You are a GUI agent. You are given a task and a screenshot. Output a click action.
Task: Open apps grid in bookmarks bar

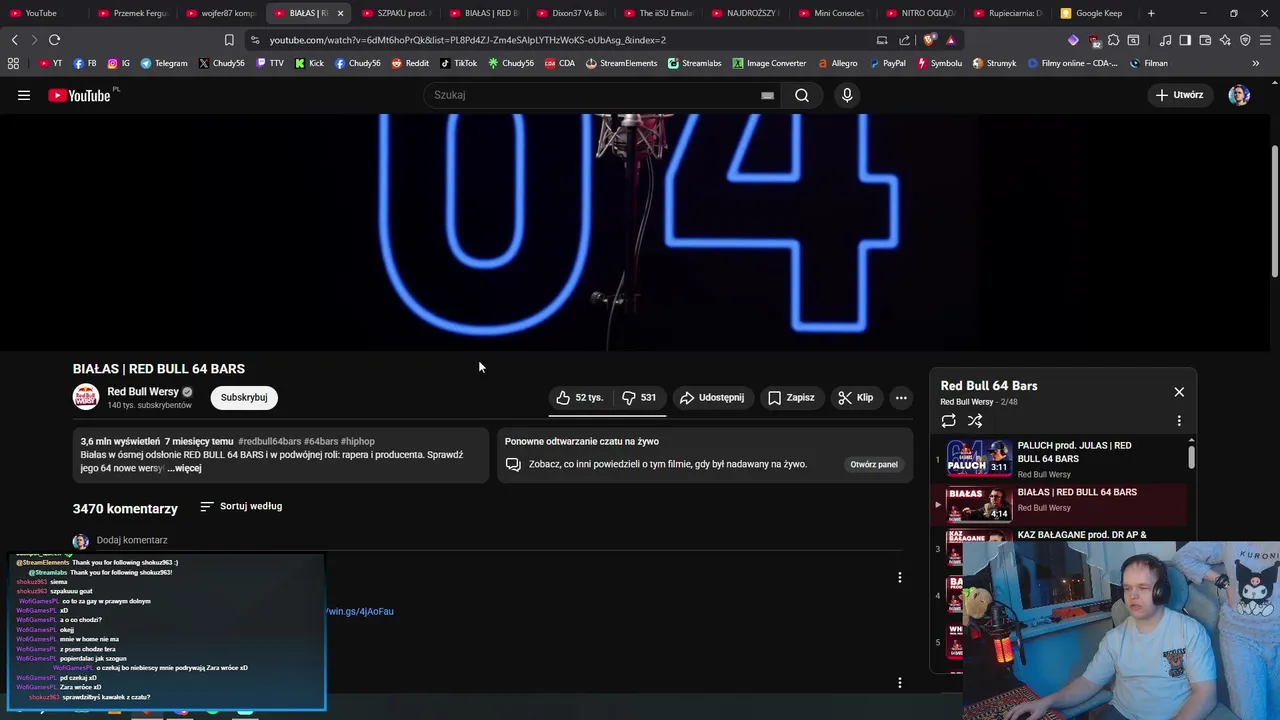click(13, 63)
